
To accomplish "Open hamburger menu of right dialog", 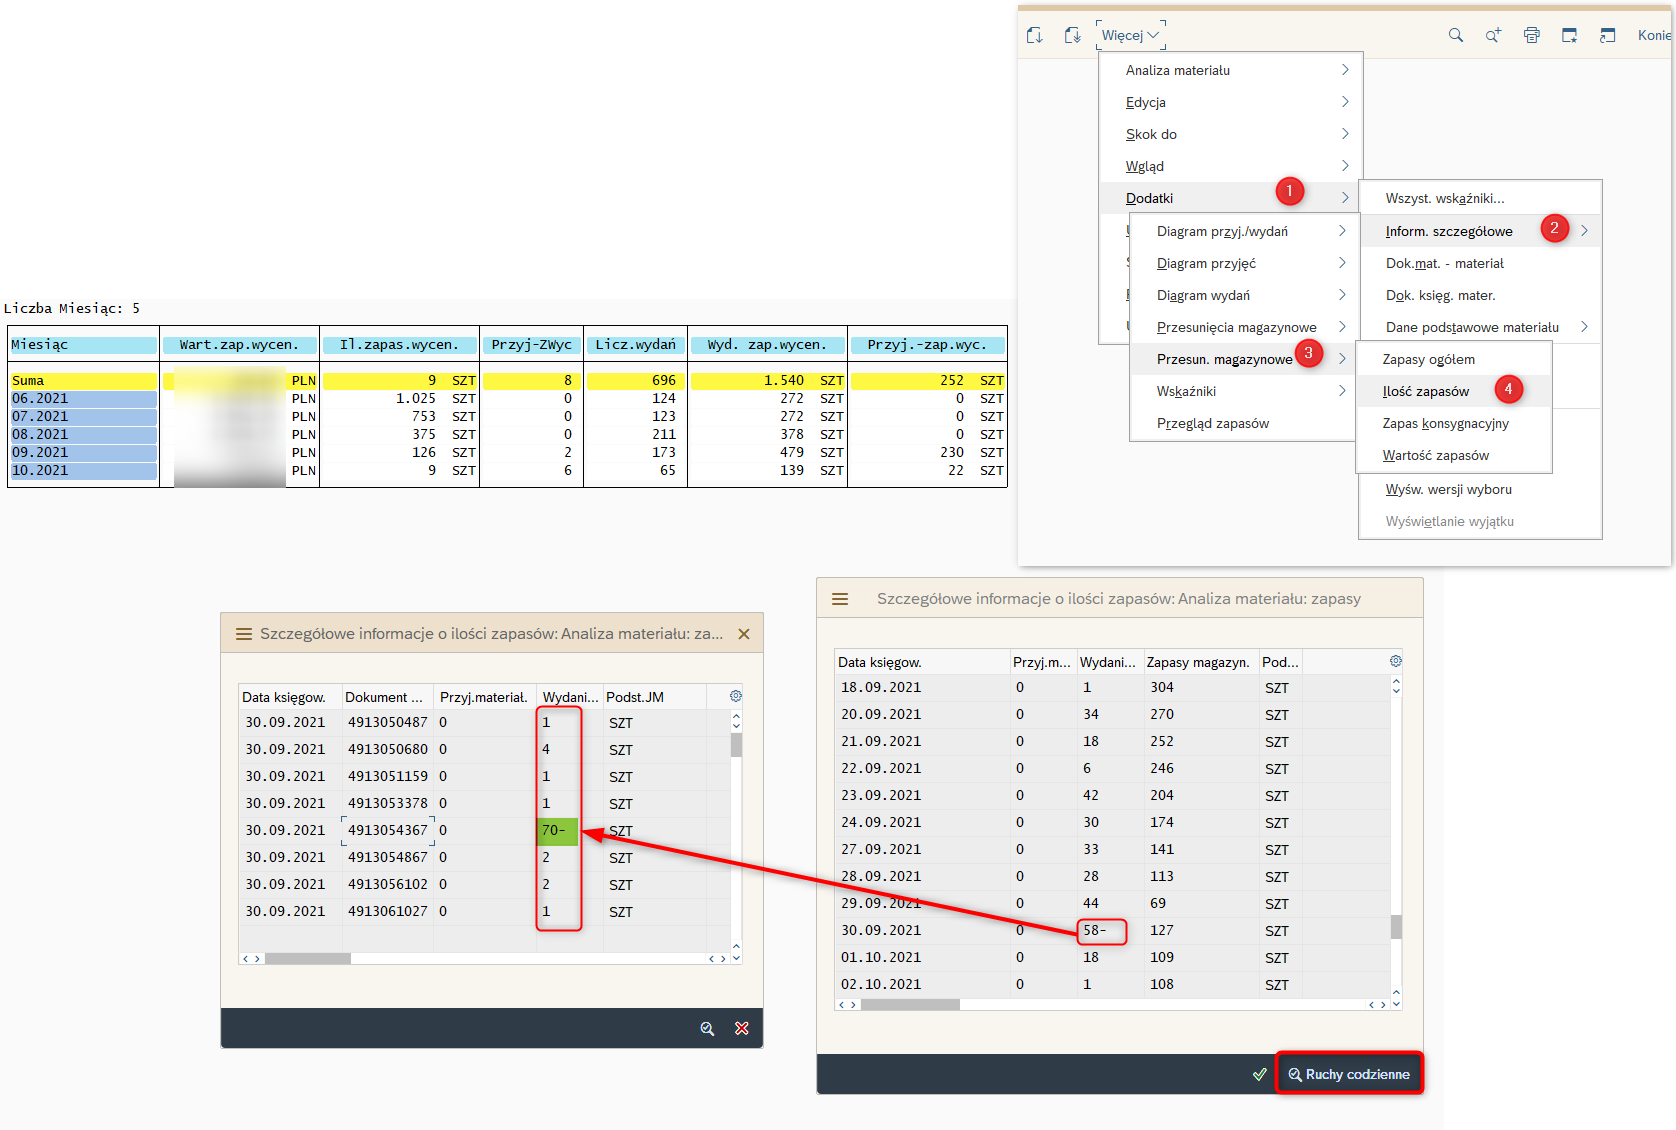I will pyautogui.click(x=840, y=599).
